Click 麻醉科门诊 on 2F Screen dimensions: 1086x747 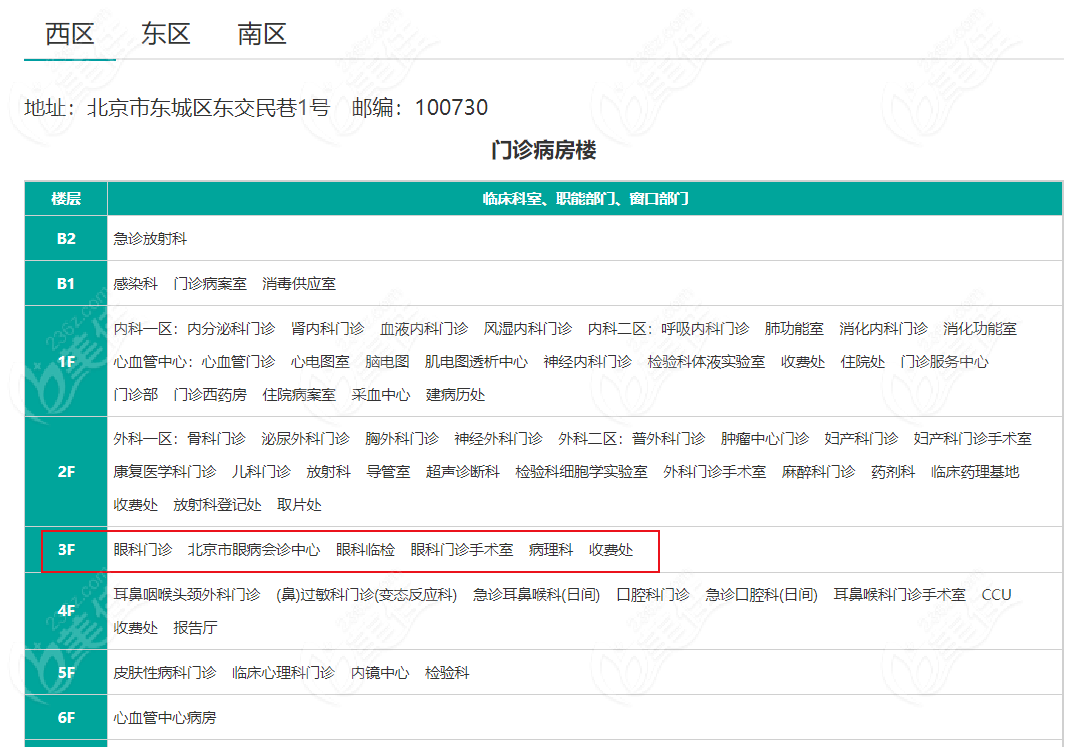(x=819, y=472)
